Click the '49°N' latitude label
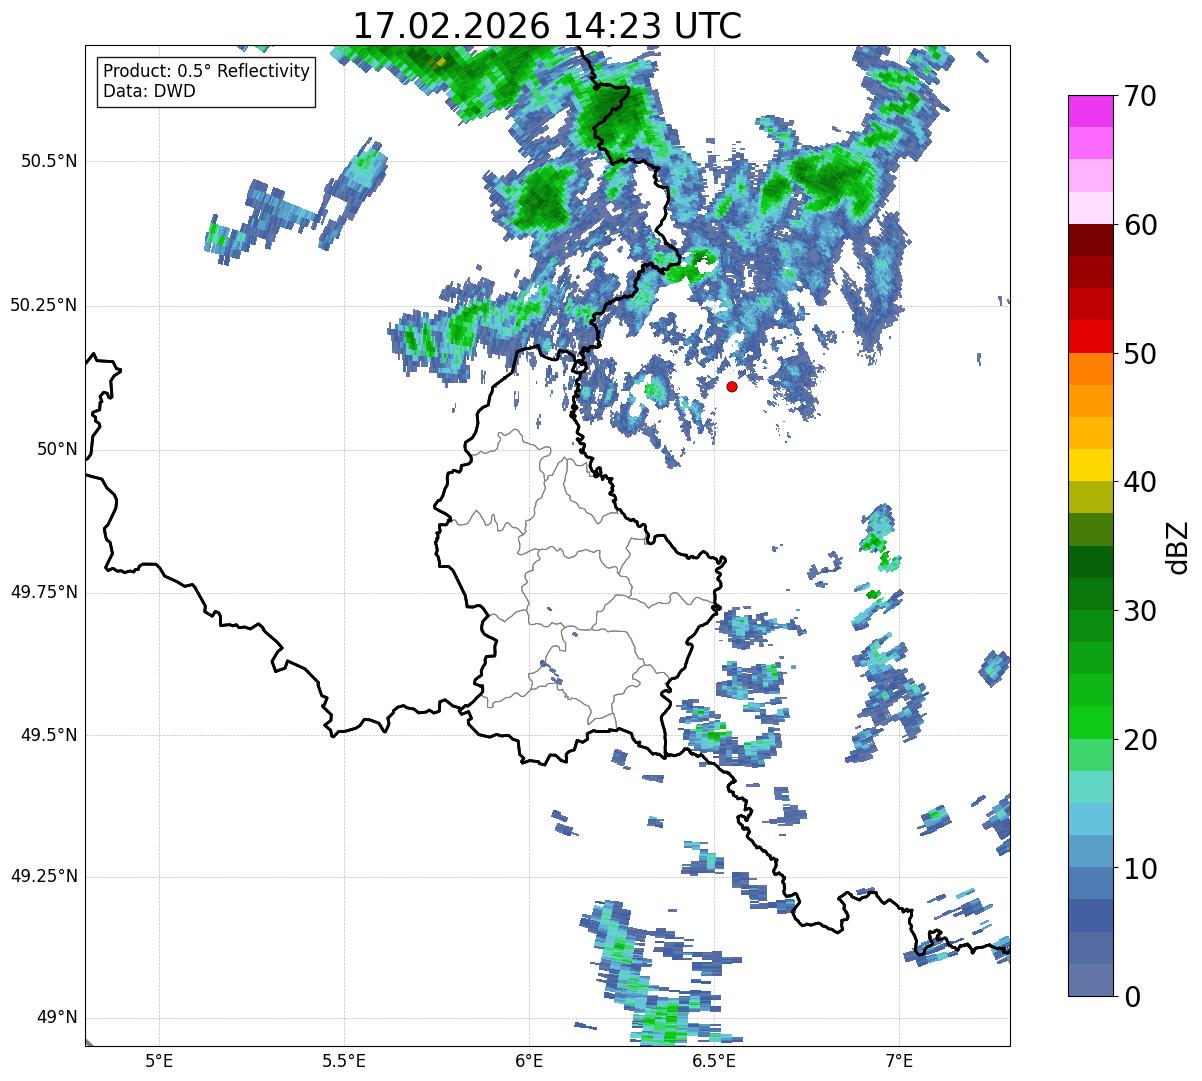 coord(57,1018)
